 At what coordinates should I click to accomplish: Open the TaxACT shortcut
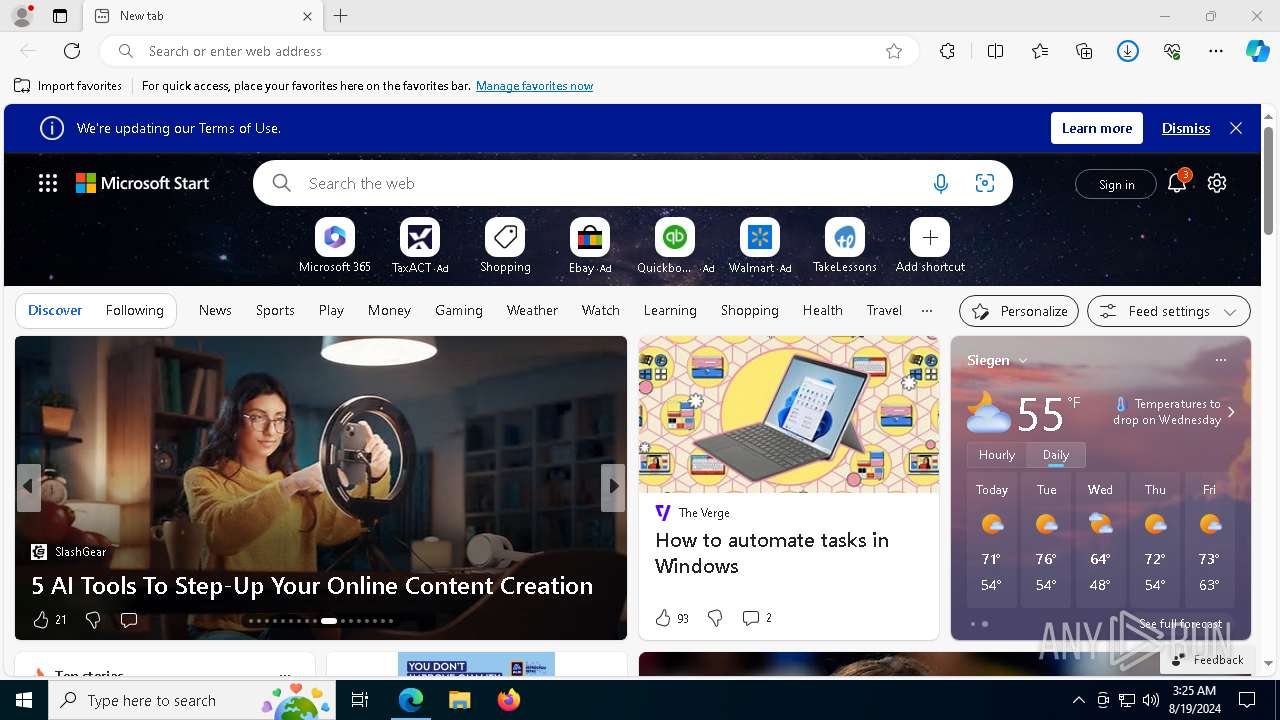pos(420,246)
